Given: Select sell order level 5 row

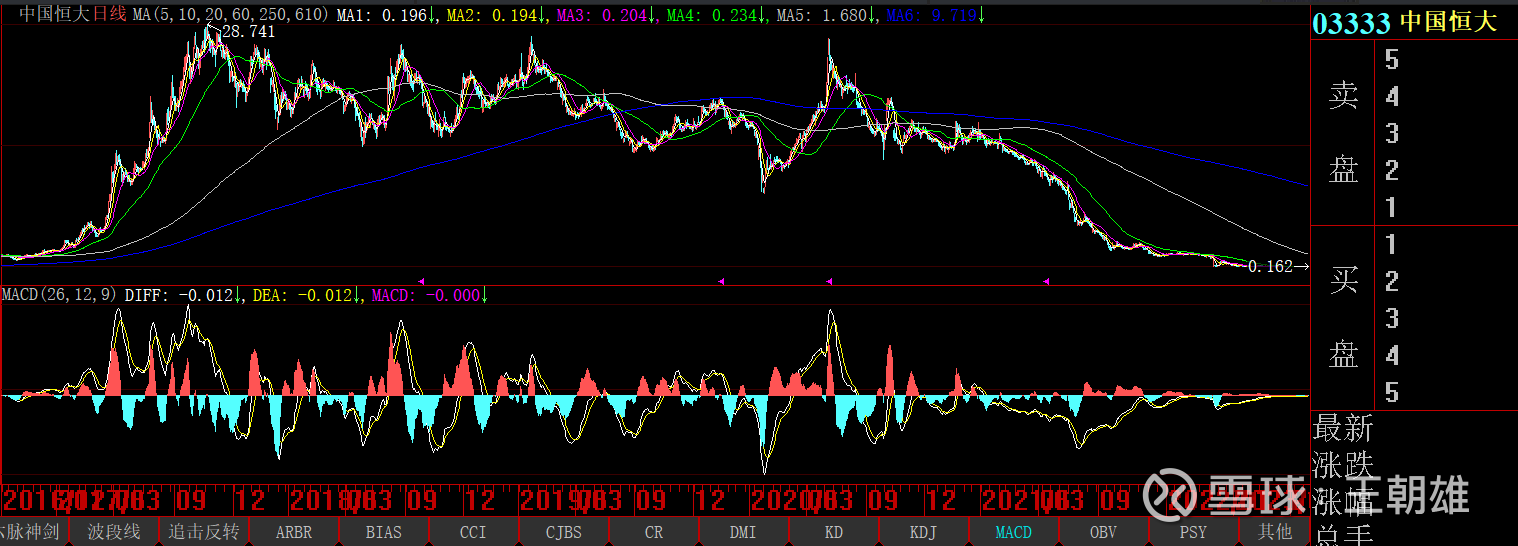Looking at the screenshot, I should click(x=1446, y=60).
